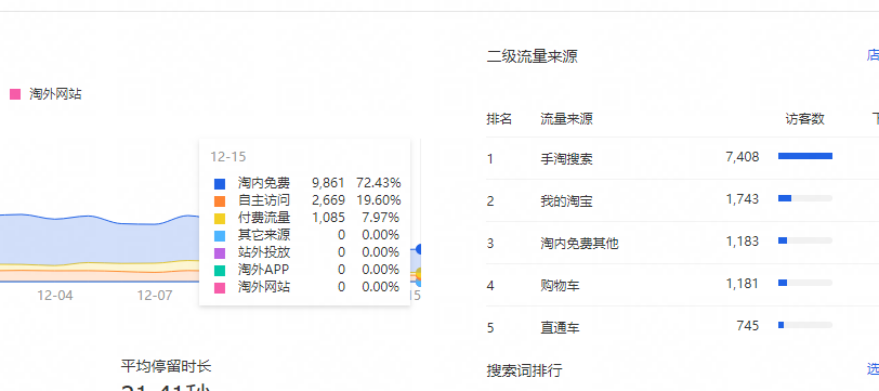879x391 pixels.
Task: Click 淘外APP label in tooltip
Action: pyautogui.click(x=263, y=270)
